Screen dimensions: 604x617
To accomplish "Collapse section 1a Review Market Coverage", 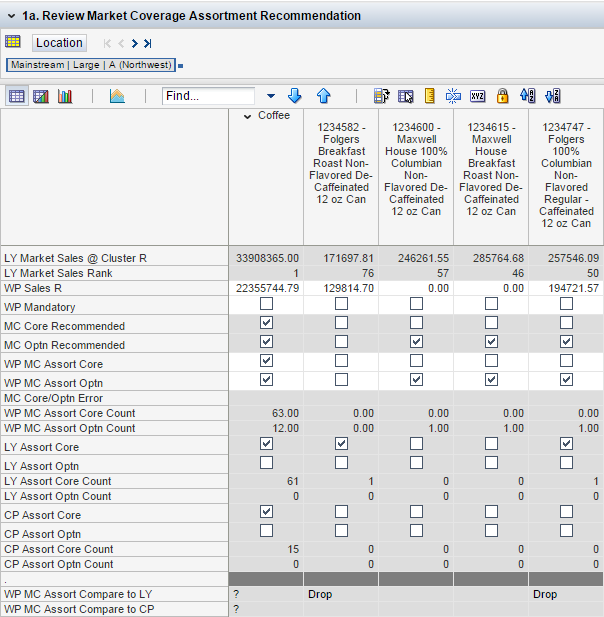I will click(x=11, y=16).
